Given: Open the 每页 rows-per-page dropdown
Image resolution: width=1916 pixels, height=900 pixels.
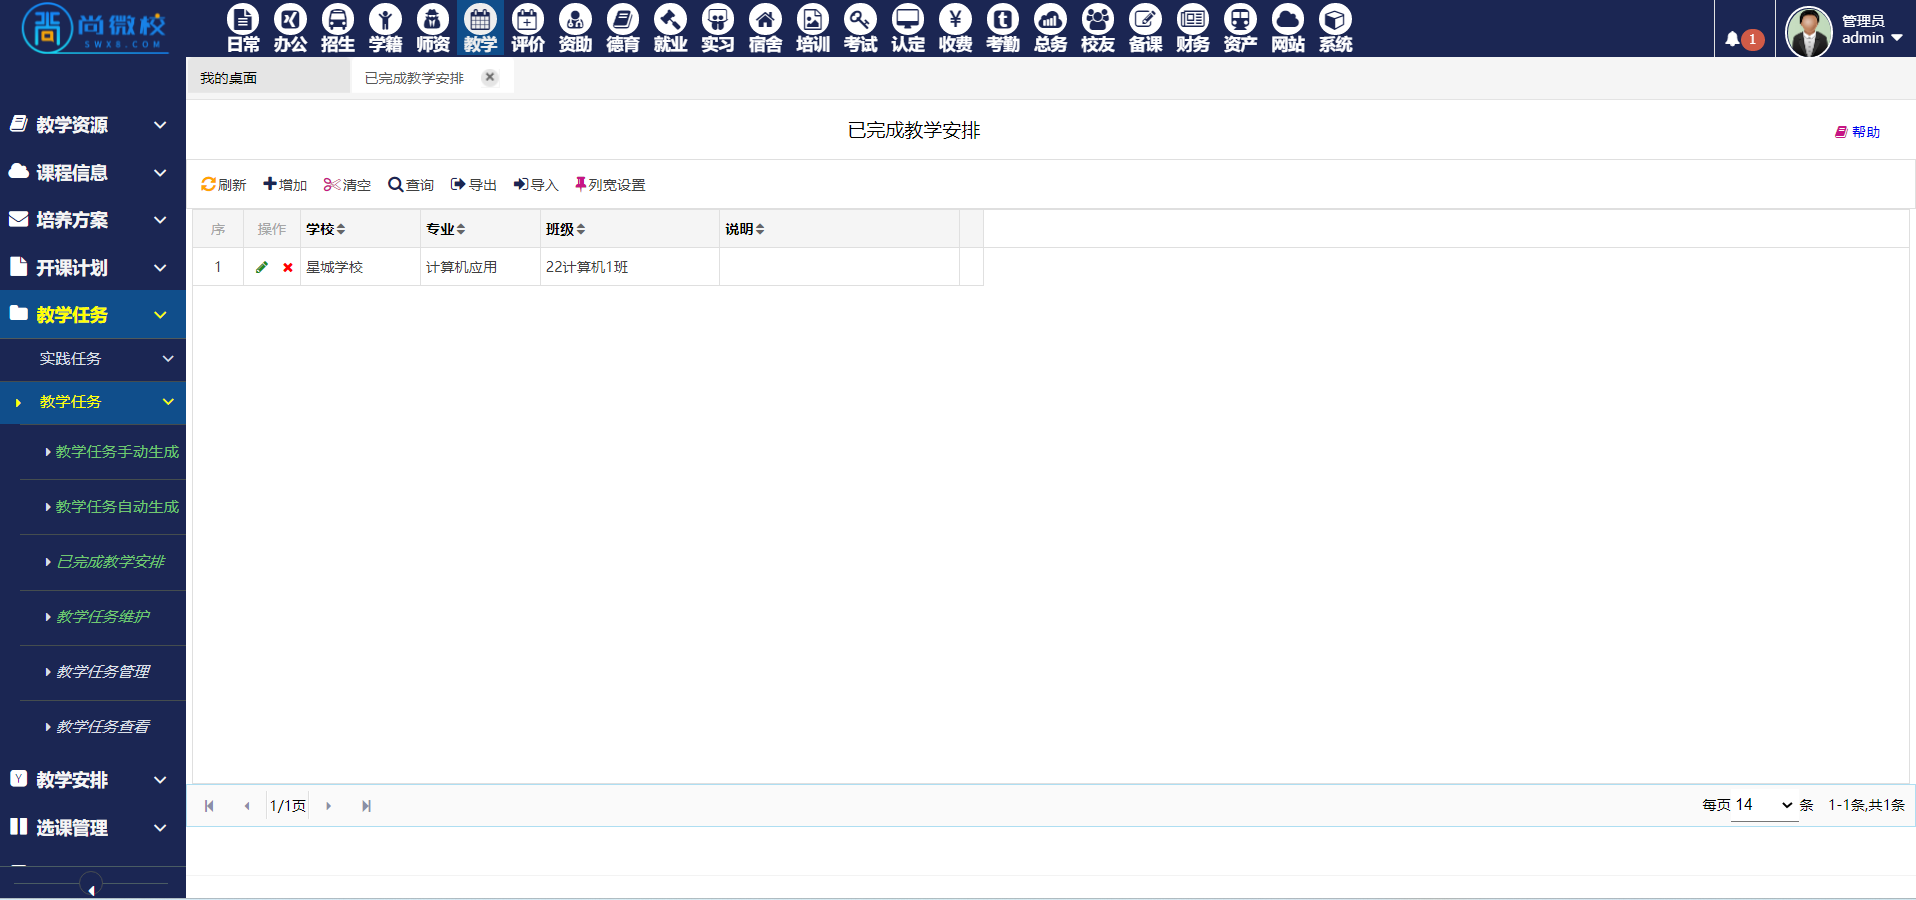Looking at the screenshot, I should click(x=1764, y=805).
